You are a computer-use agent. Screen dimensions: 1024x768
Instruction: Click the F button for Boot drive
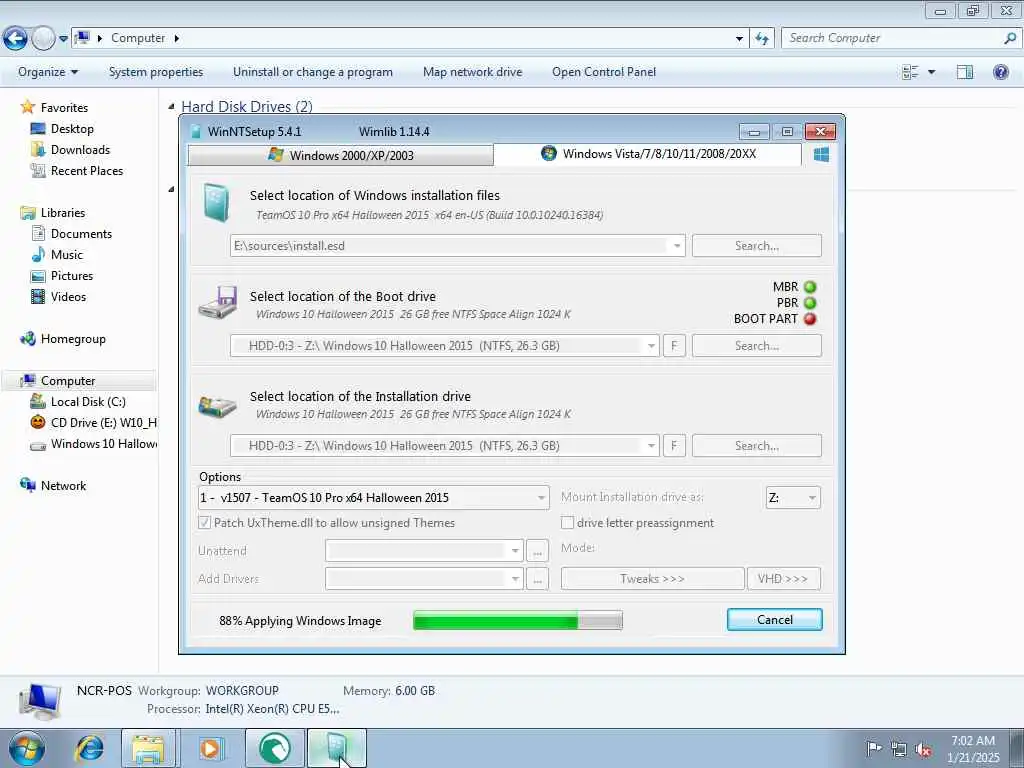point(674,346)
